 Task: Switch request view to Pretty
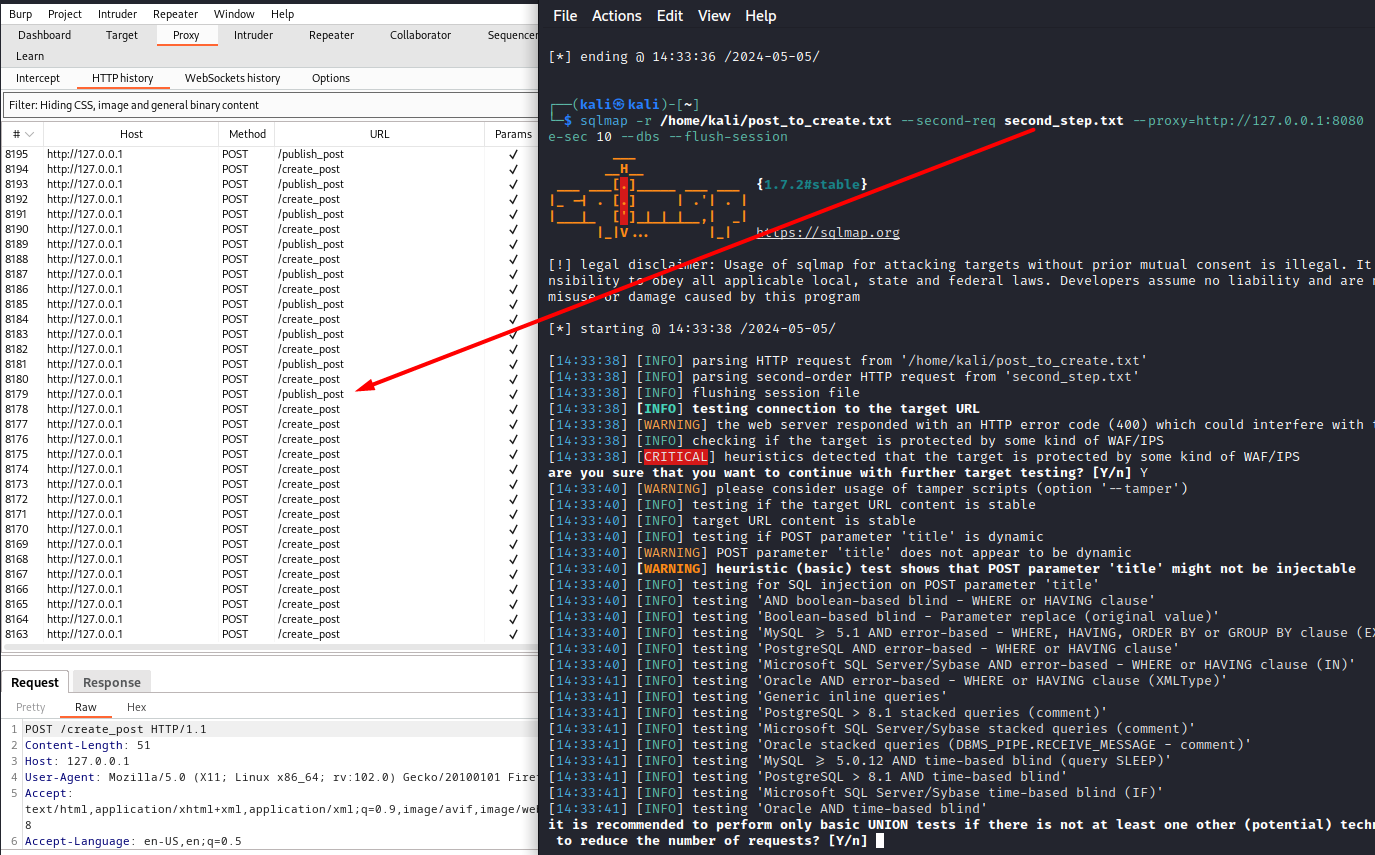pyautogui.click(x=30, y=707)
